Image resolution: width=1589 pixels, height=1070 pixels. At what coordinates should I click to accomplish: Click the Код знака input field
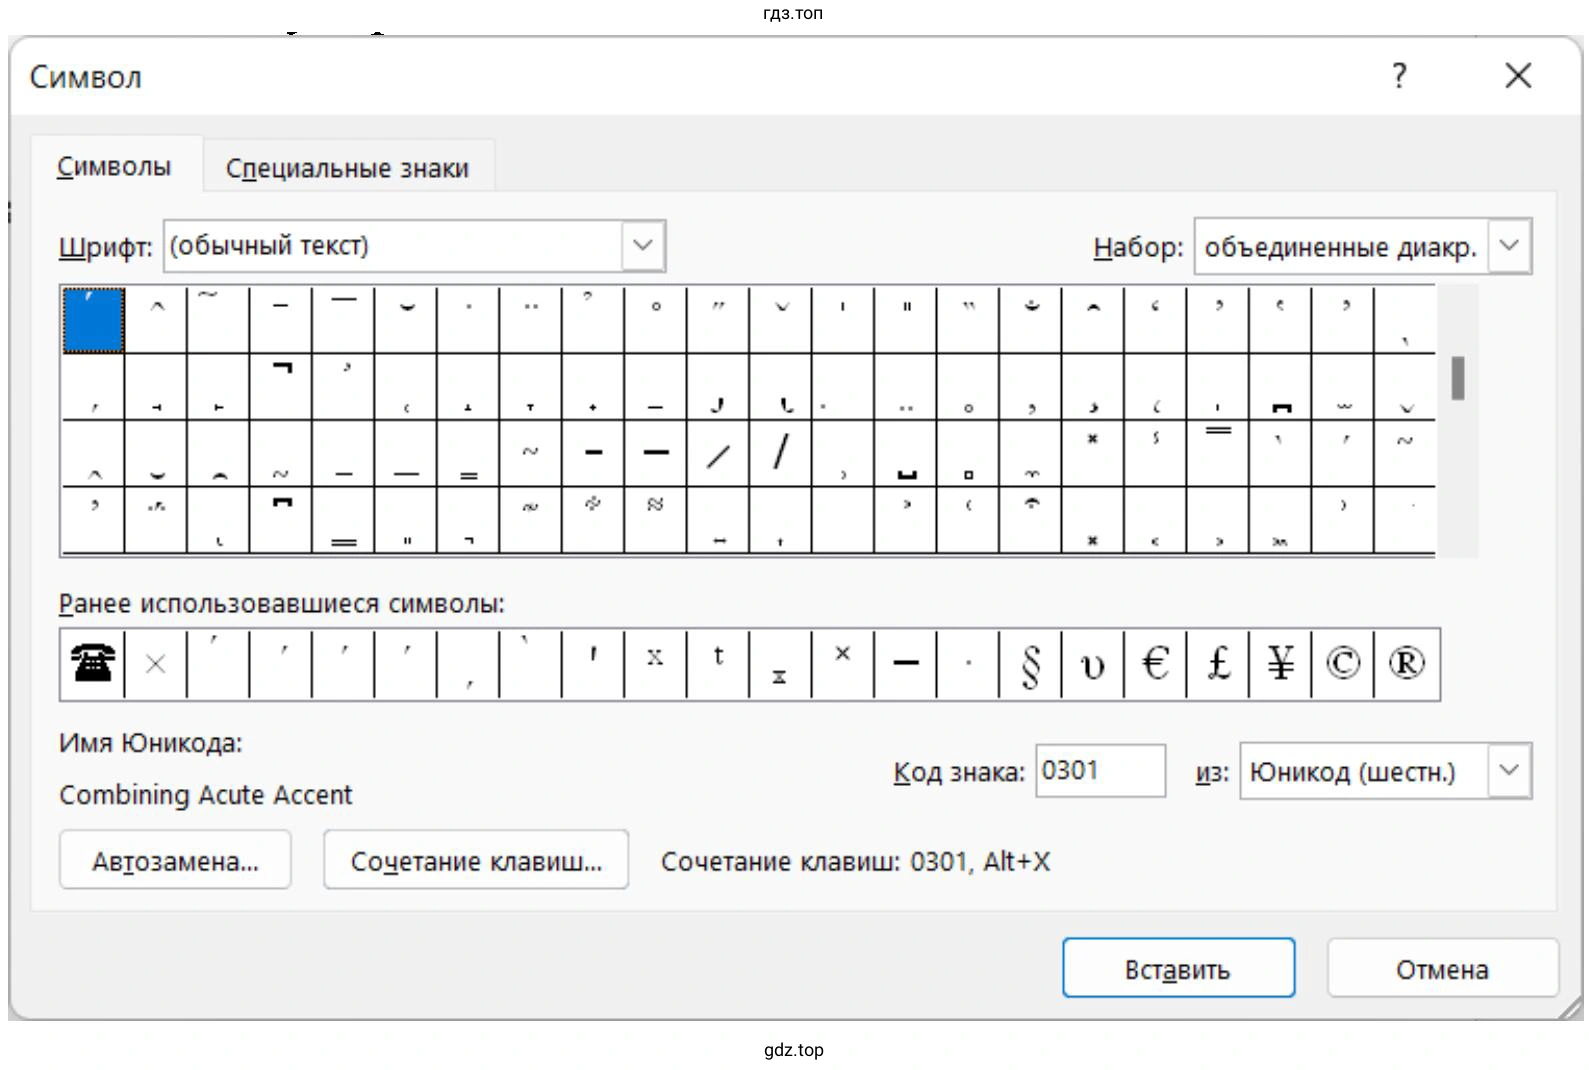click(1099, 771)
